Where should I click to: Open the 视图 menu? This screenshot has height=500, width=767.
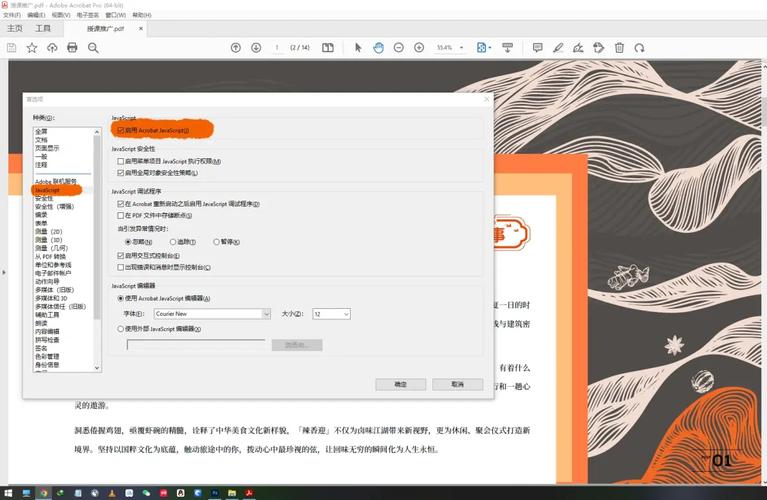coord(61,15)
